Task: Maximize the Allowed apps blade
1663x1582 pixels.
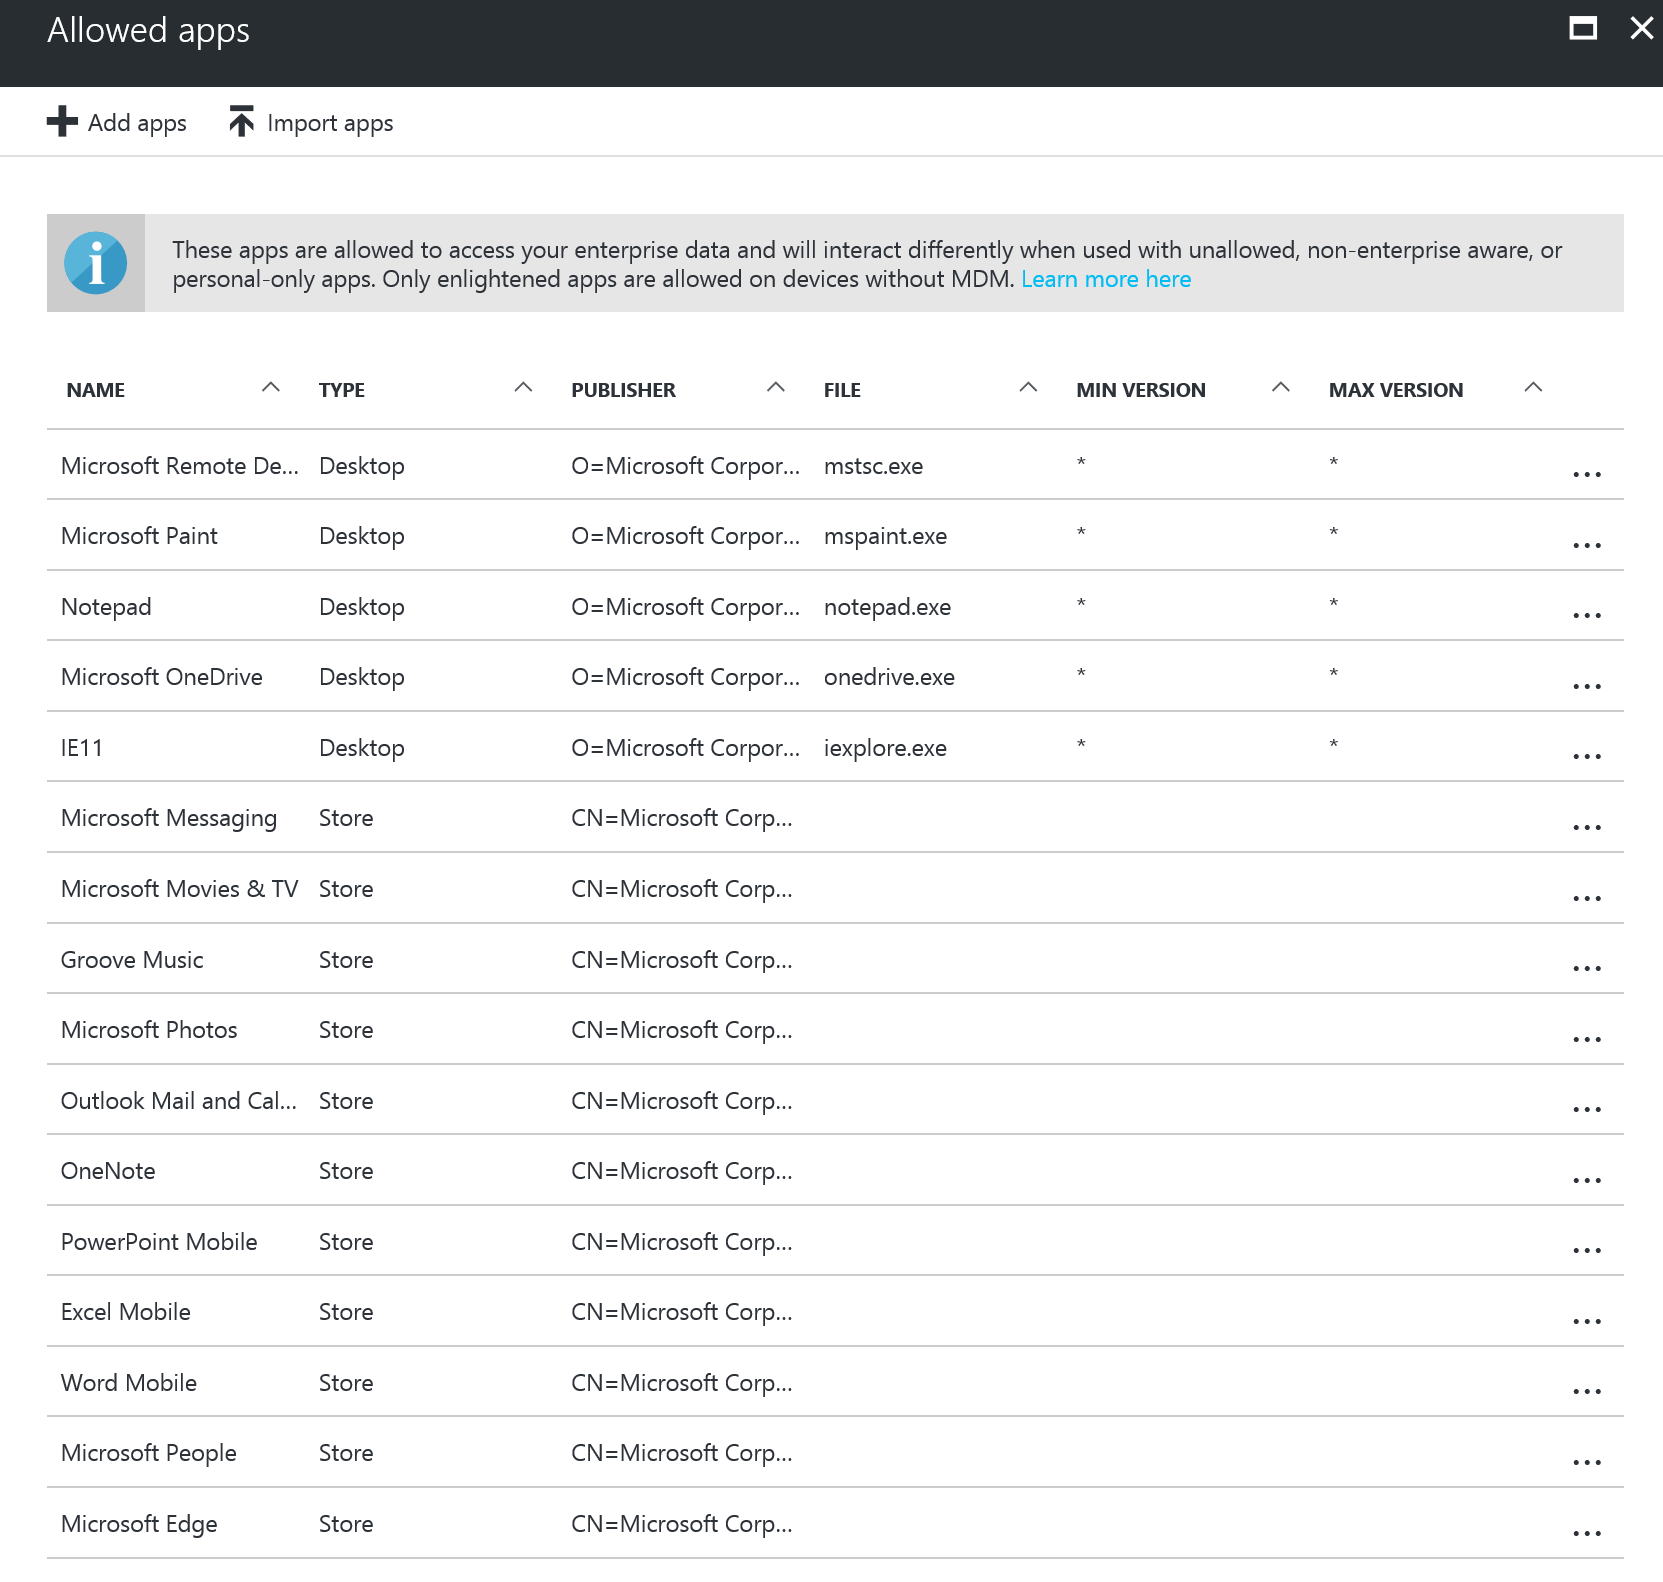Action: 1583,28
